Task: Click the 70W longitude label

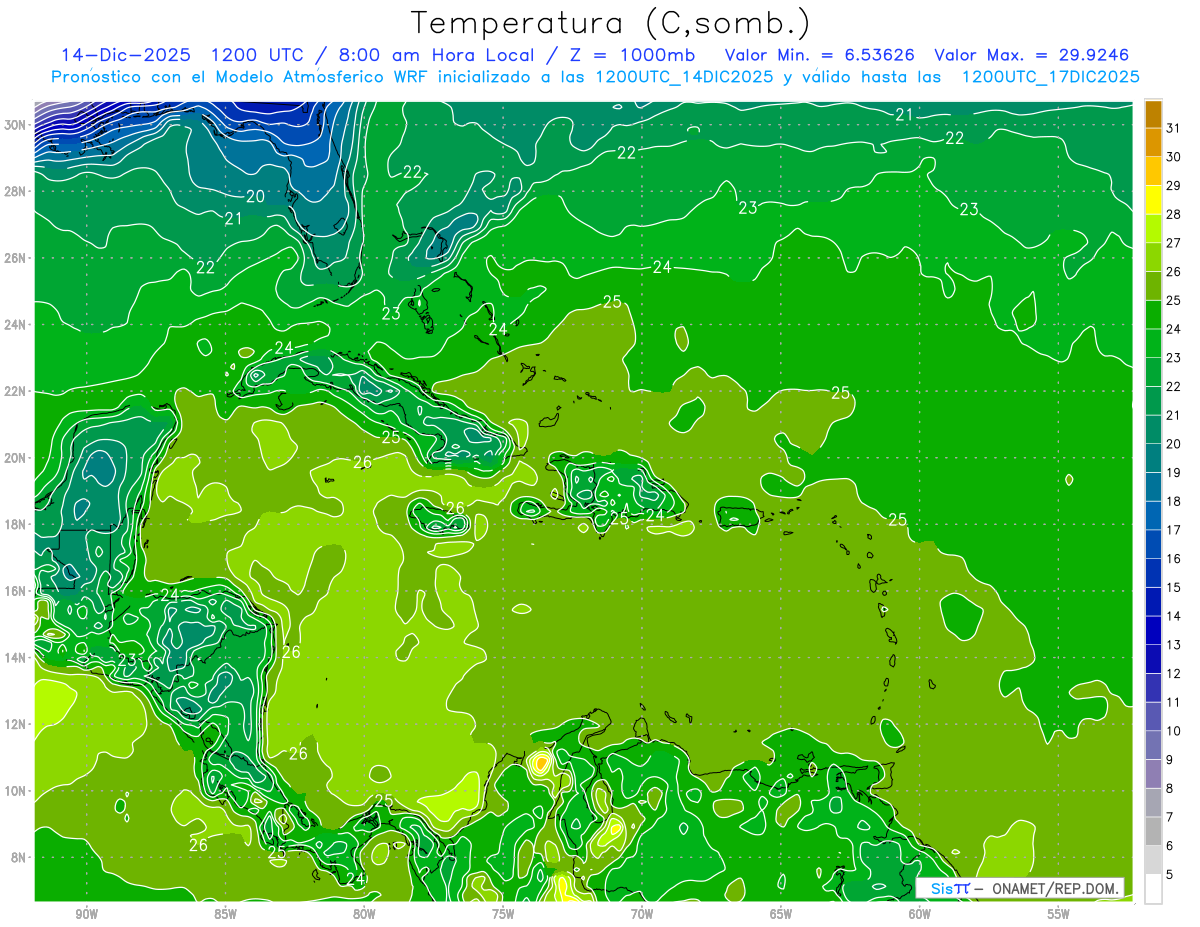Action: click(642, 915)
